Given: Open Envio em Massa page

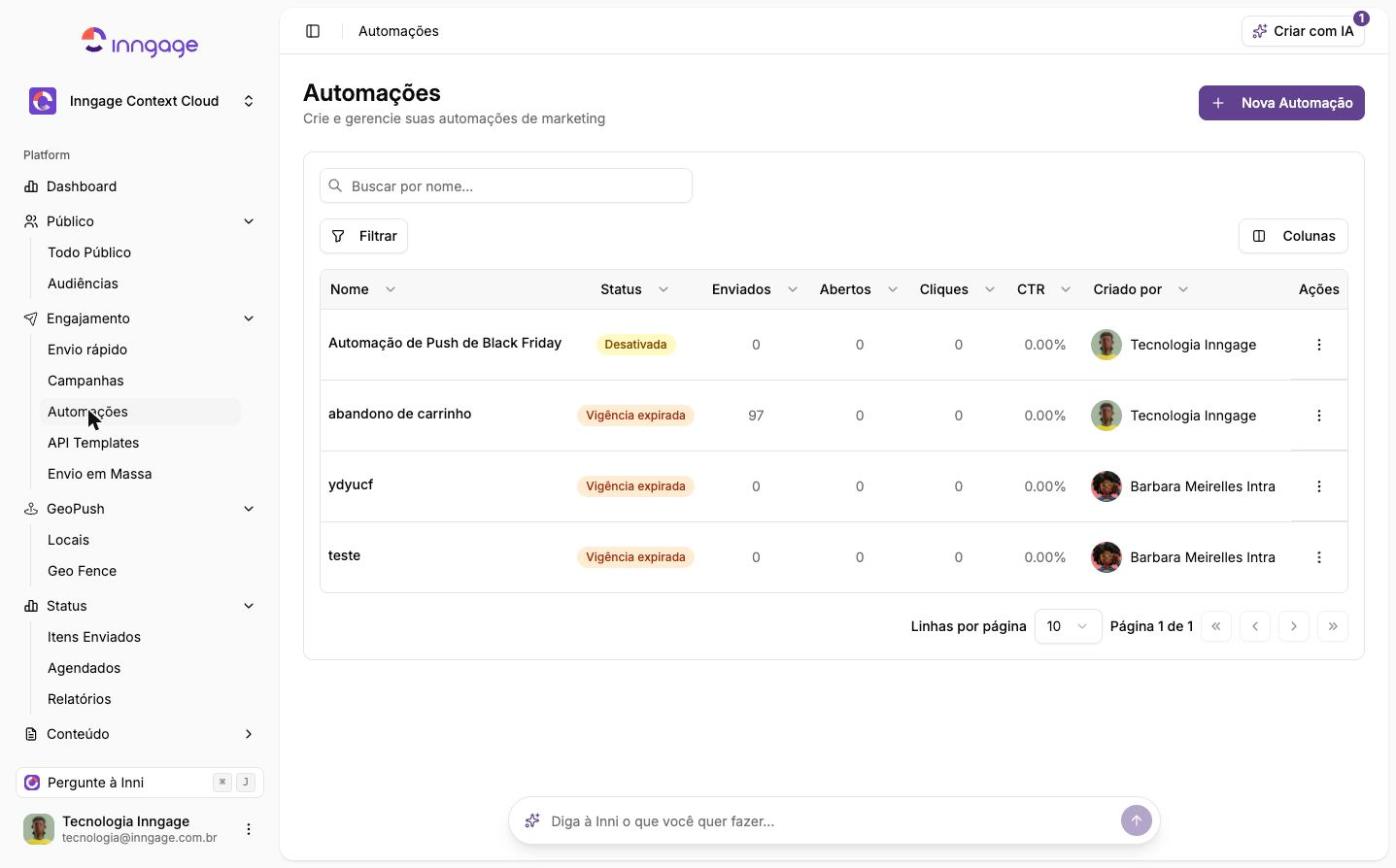Looking at the screenshot, I should point(140,473).
